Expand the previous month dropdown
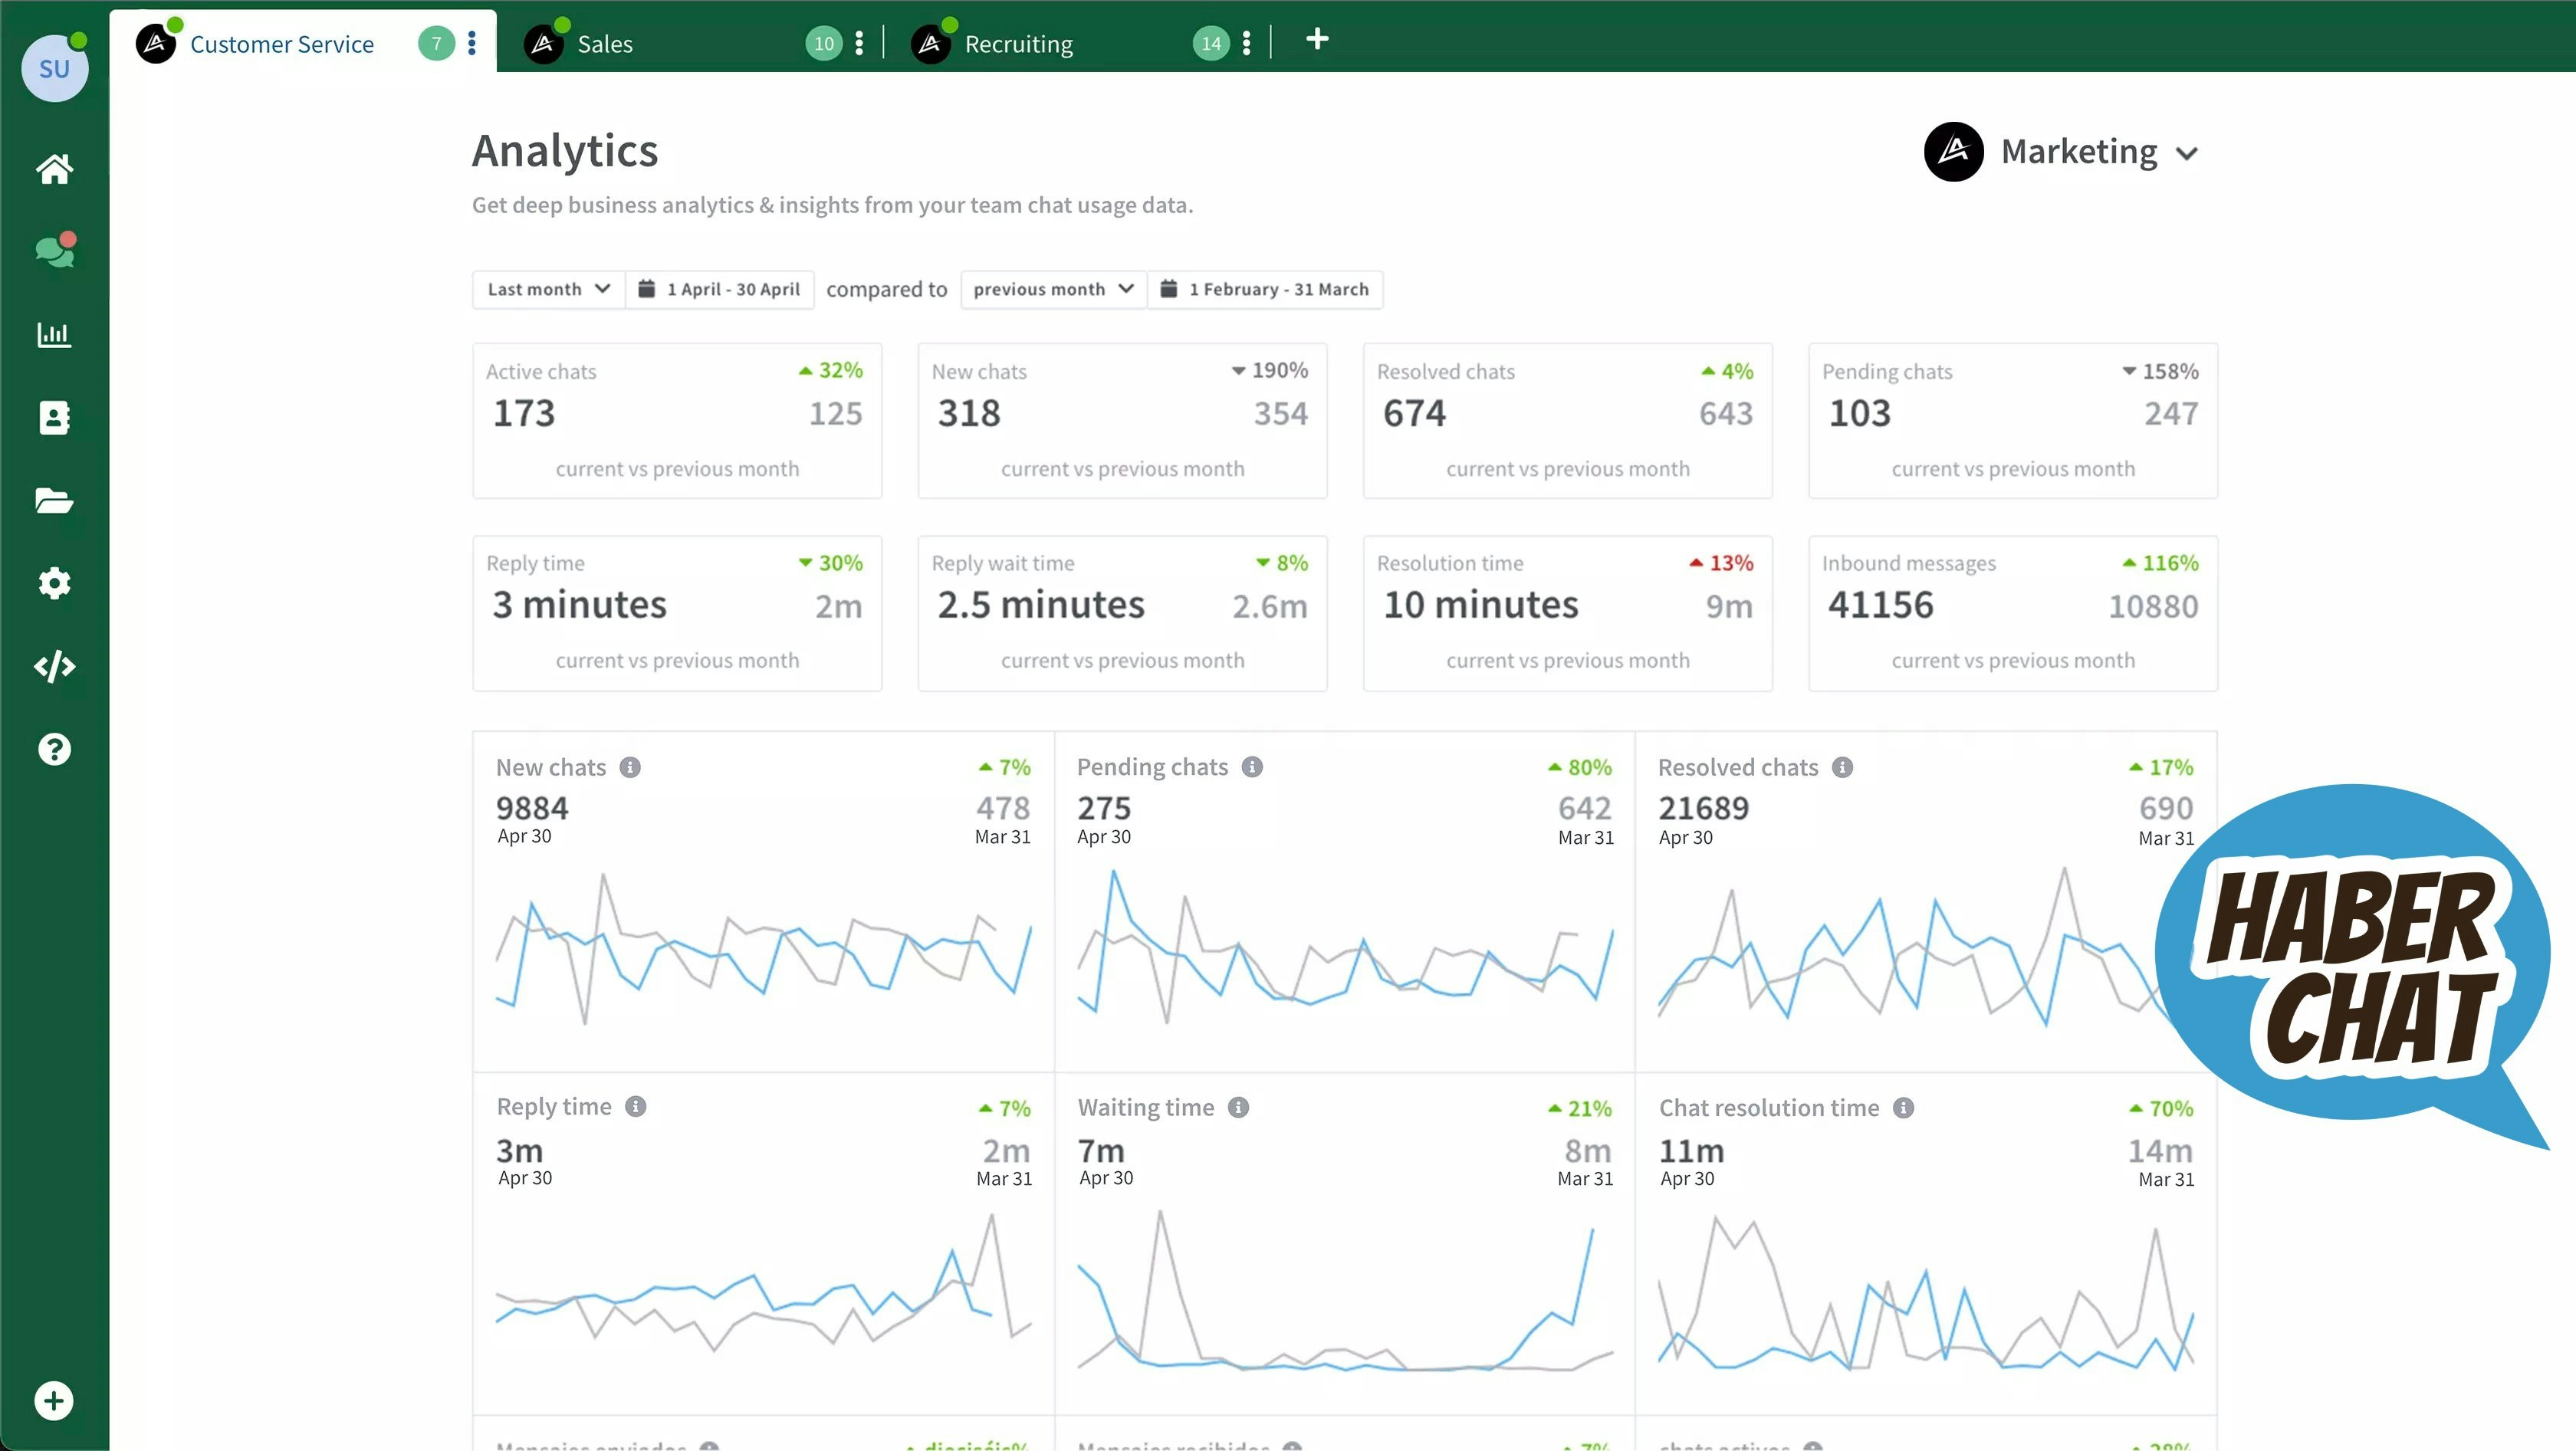 pyautogui.click(x=1053, y=289)
